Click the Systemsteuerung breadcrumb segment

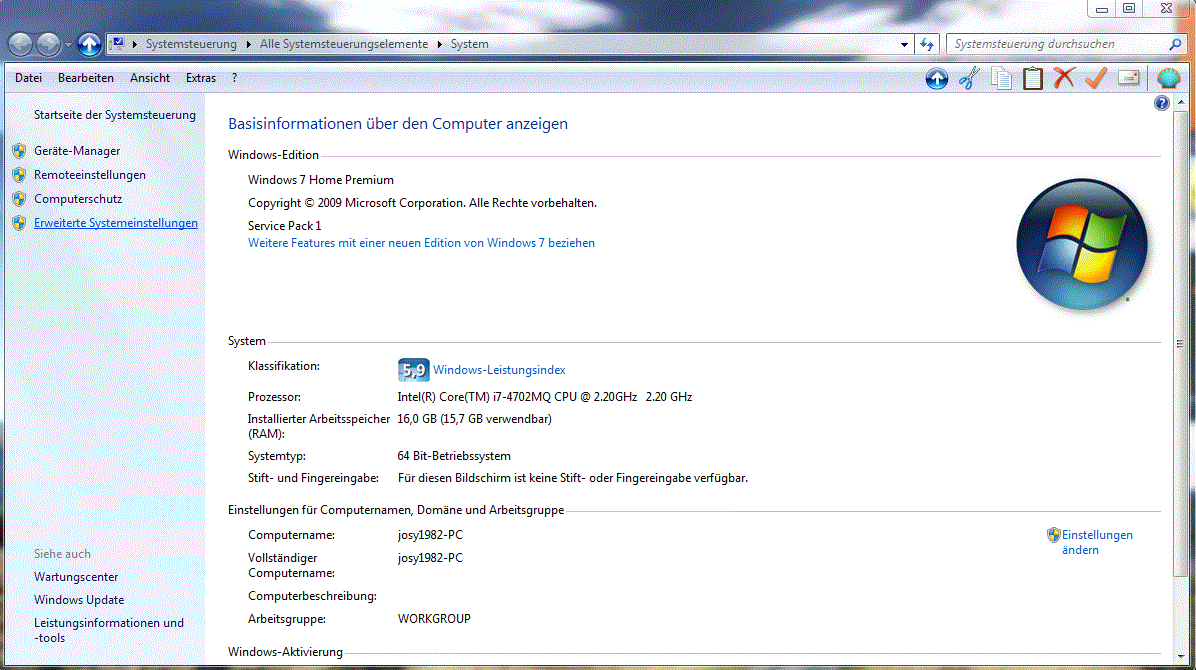click(x=191, y=44)
